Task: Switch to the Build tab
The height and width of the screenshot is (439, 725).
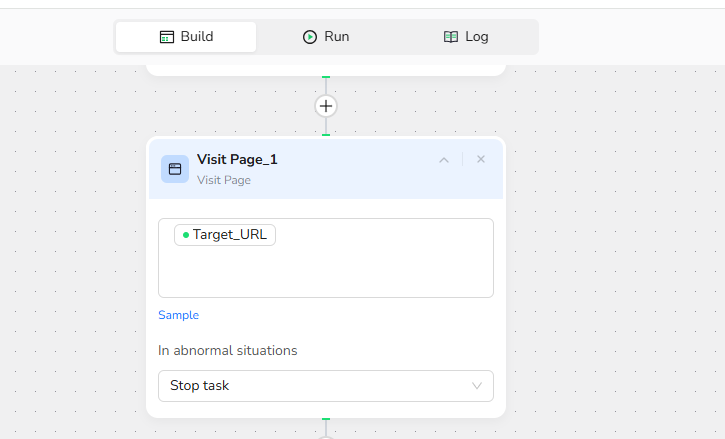Action: point(186,37)
